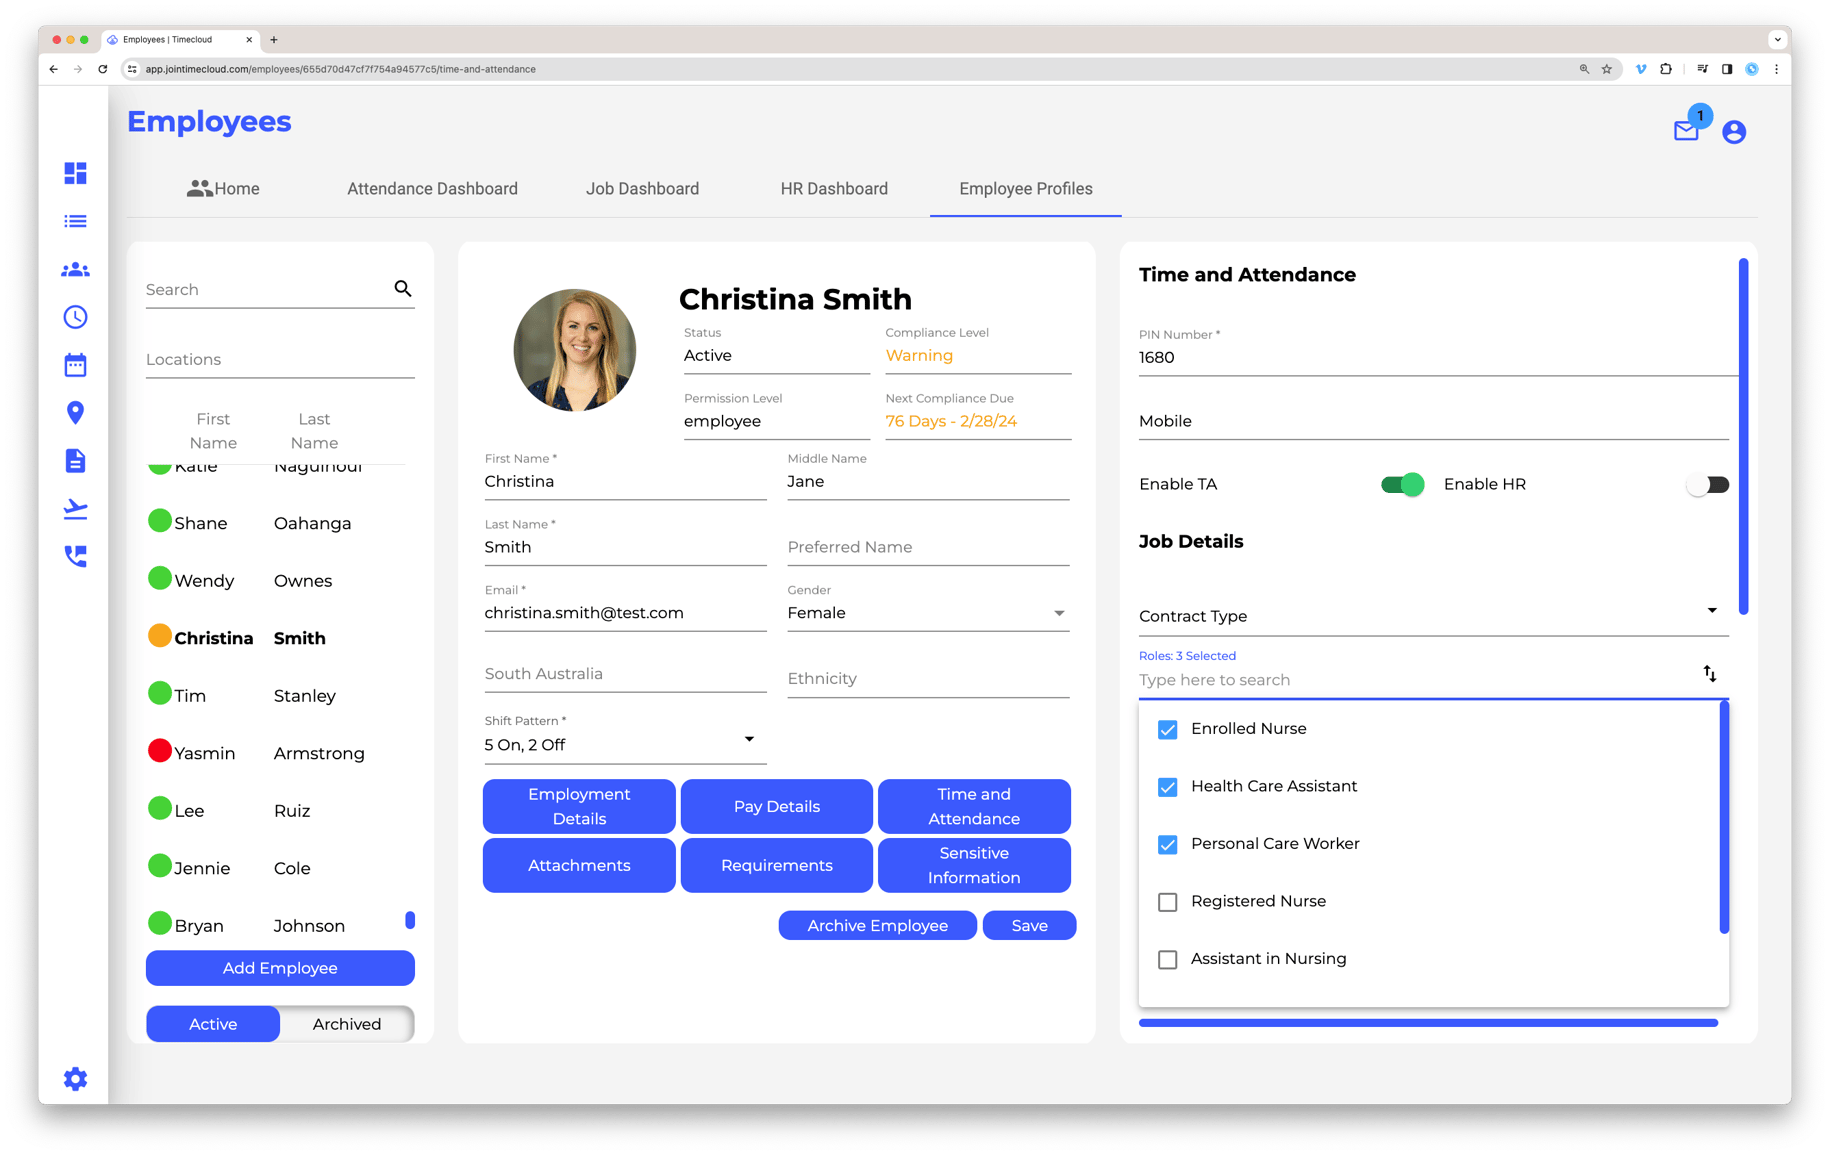Expand the Gender dropdown
Screen dimensions: 1830x1155
point(1058,613)
